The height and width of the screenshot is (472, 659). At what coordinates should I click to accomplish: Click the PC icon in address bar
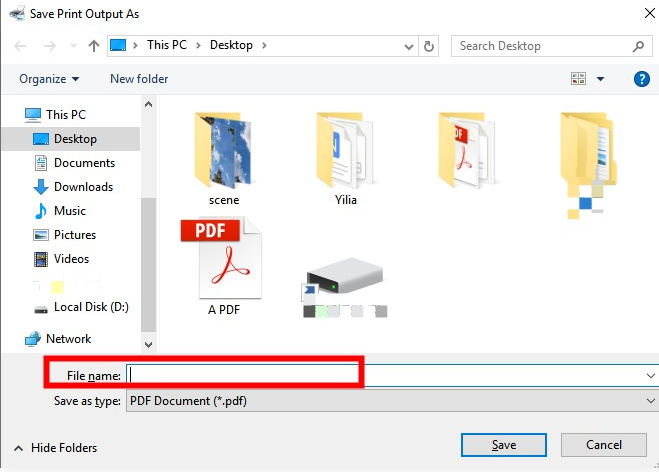[x=118, y=45]
